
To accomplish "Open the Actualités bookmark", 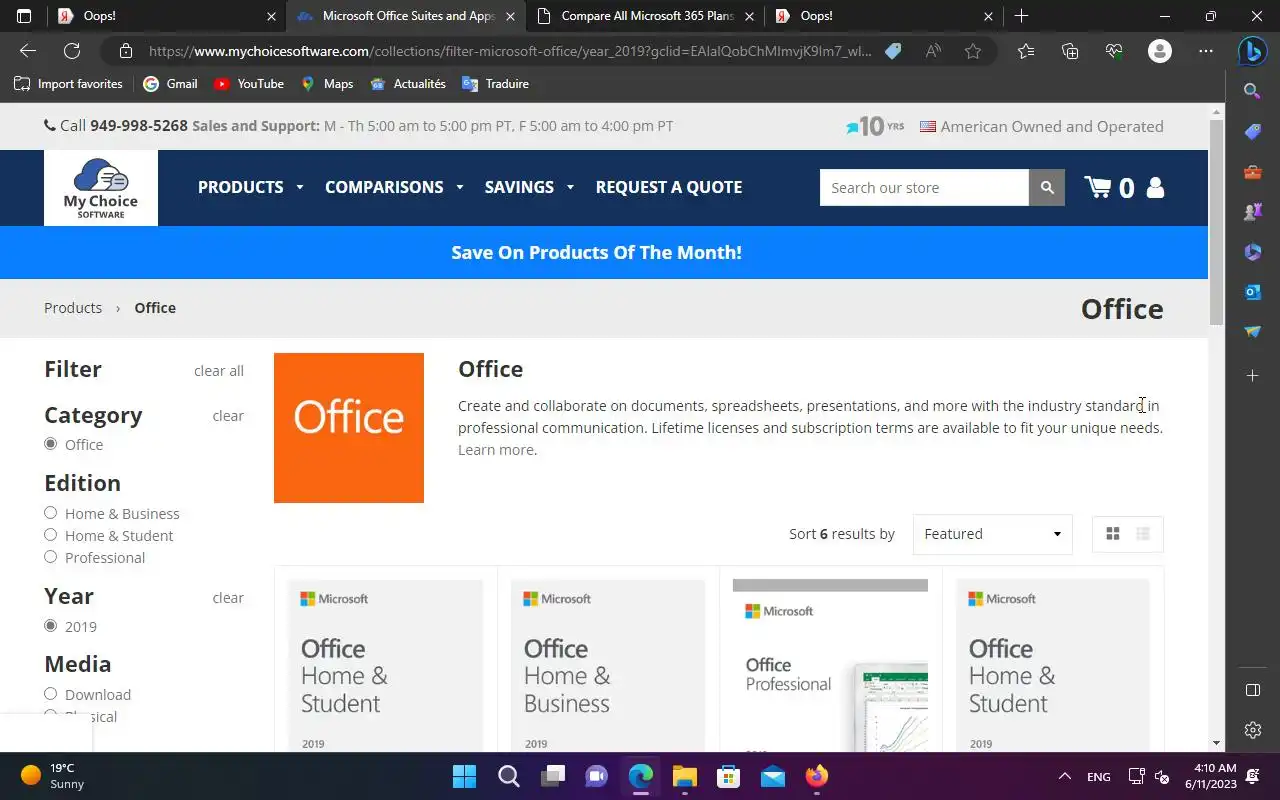I will click(x=407, y=84).
